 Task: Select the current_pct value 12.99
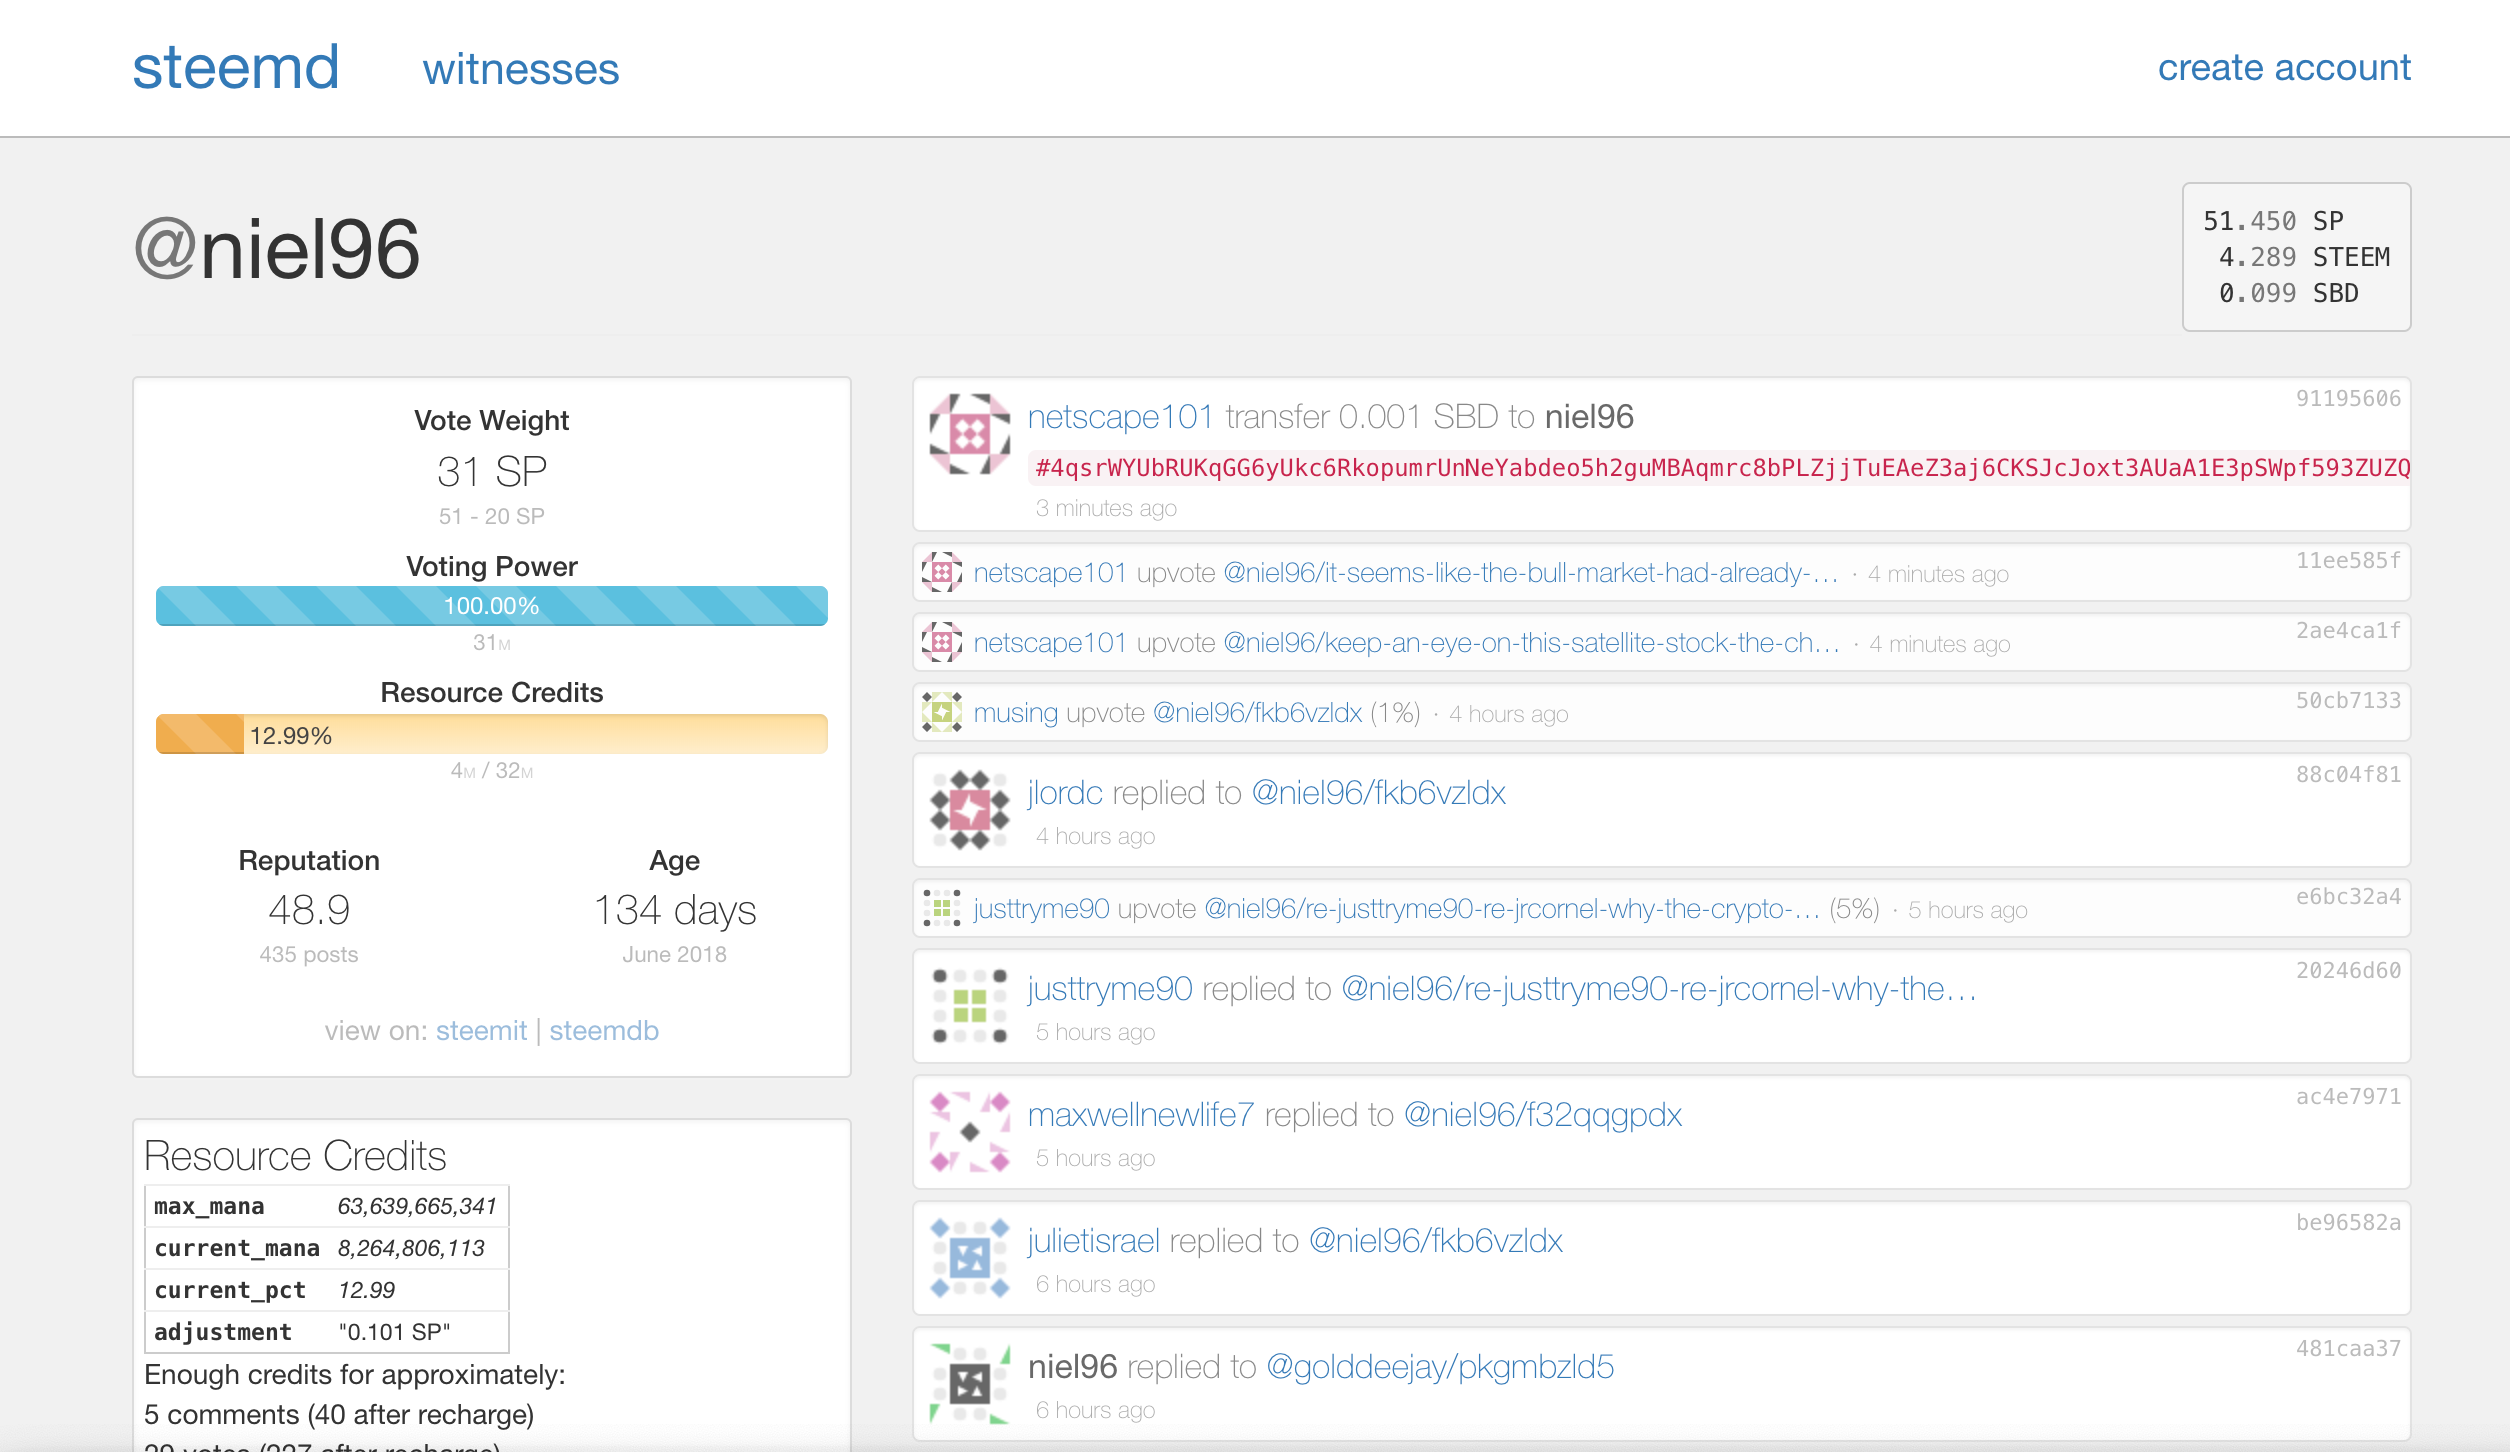tap(366, 1290)
